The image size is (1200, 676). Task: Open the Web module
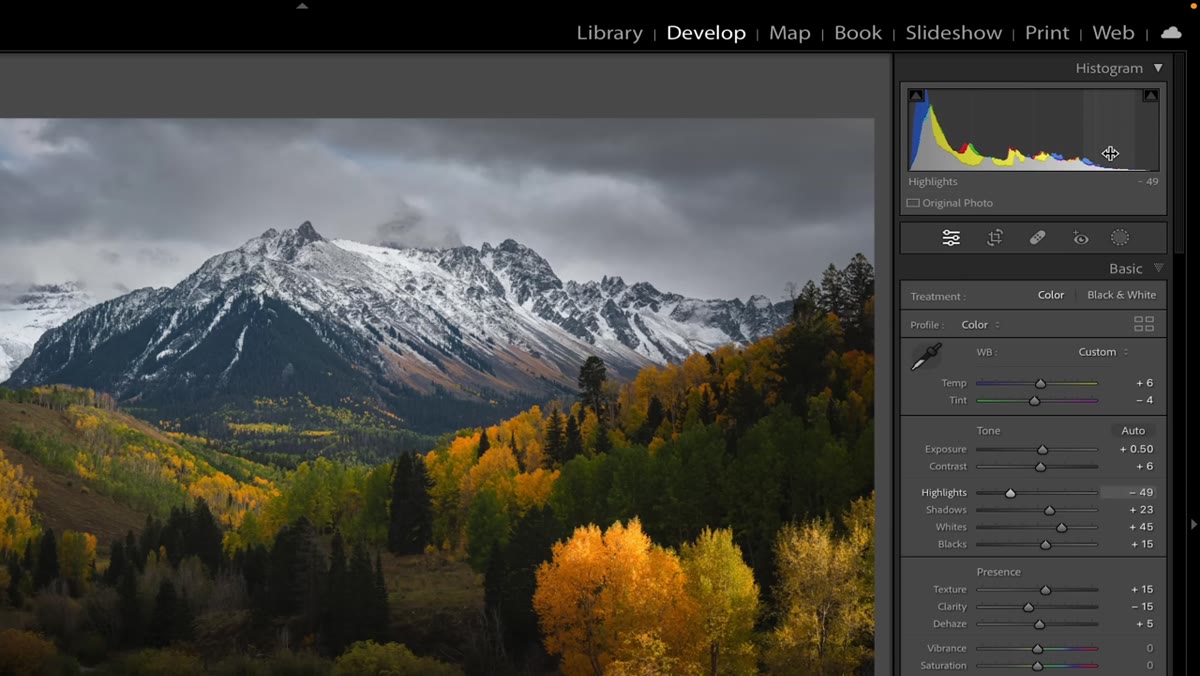1113,33
